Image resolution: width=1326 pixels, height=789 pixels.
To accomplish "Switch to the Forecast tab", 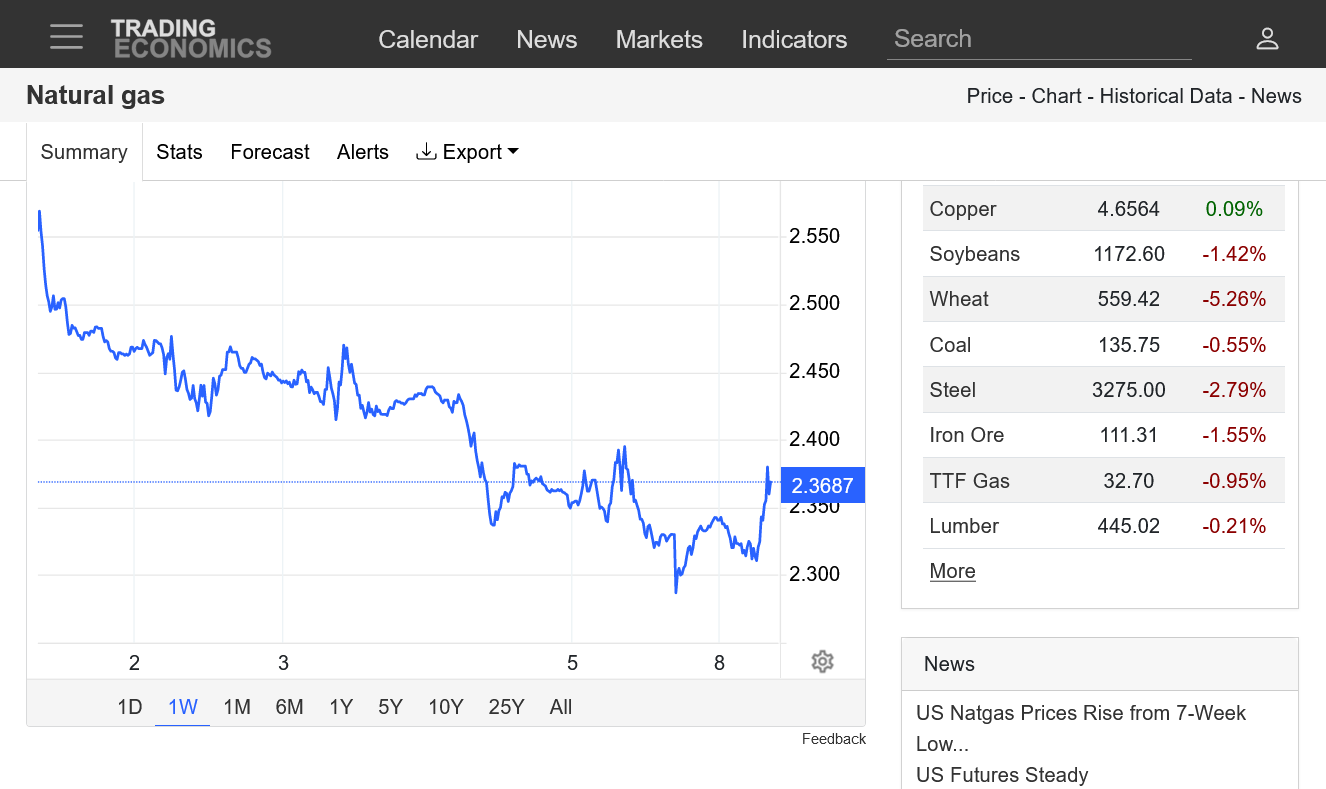I will (270, 152).
